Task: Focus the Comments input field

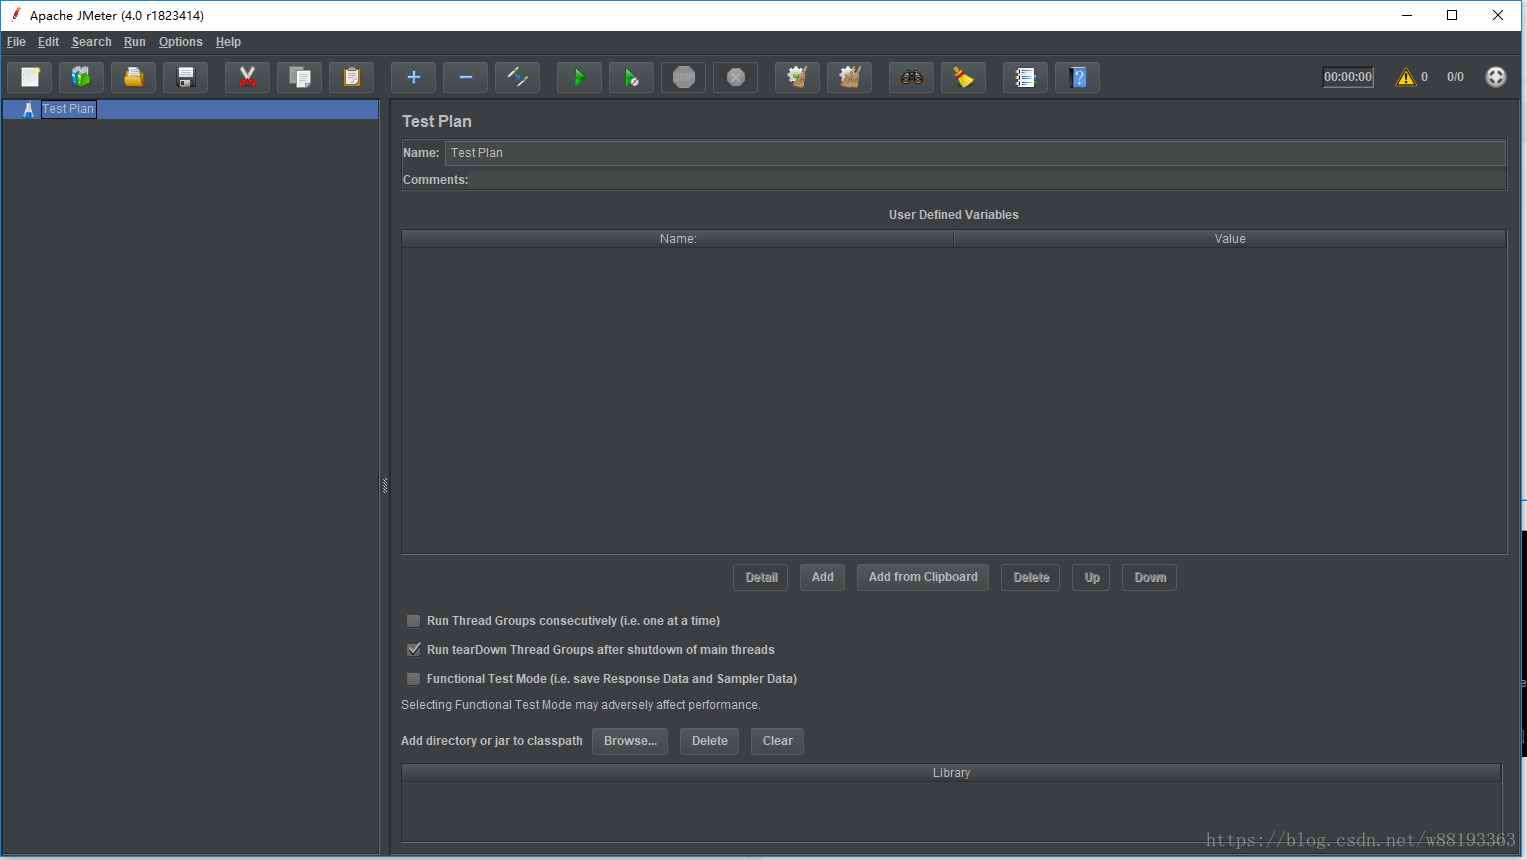Action: [988, 180]
